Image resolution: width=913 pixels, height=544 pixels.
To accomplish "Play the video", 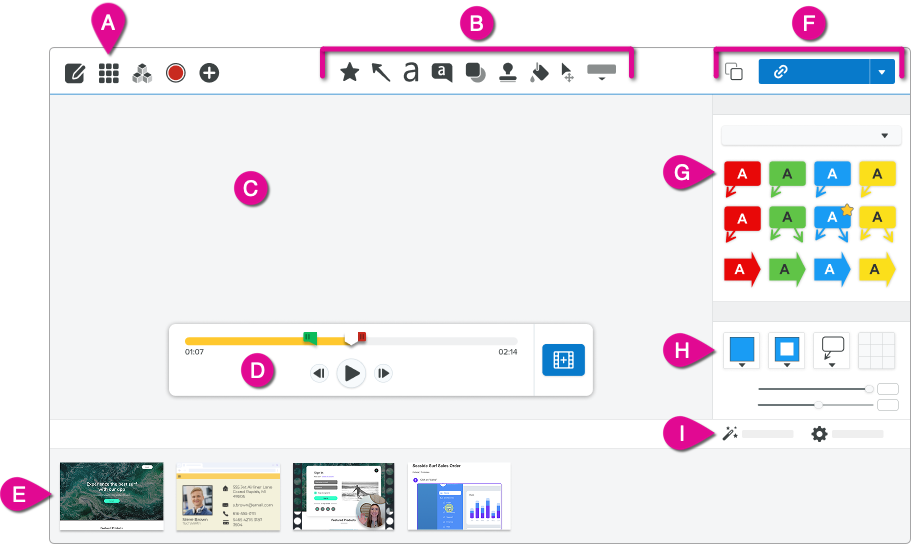I will point(351,373).
